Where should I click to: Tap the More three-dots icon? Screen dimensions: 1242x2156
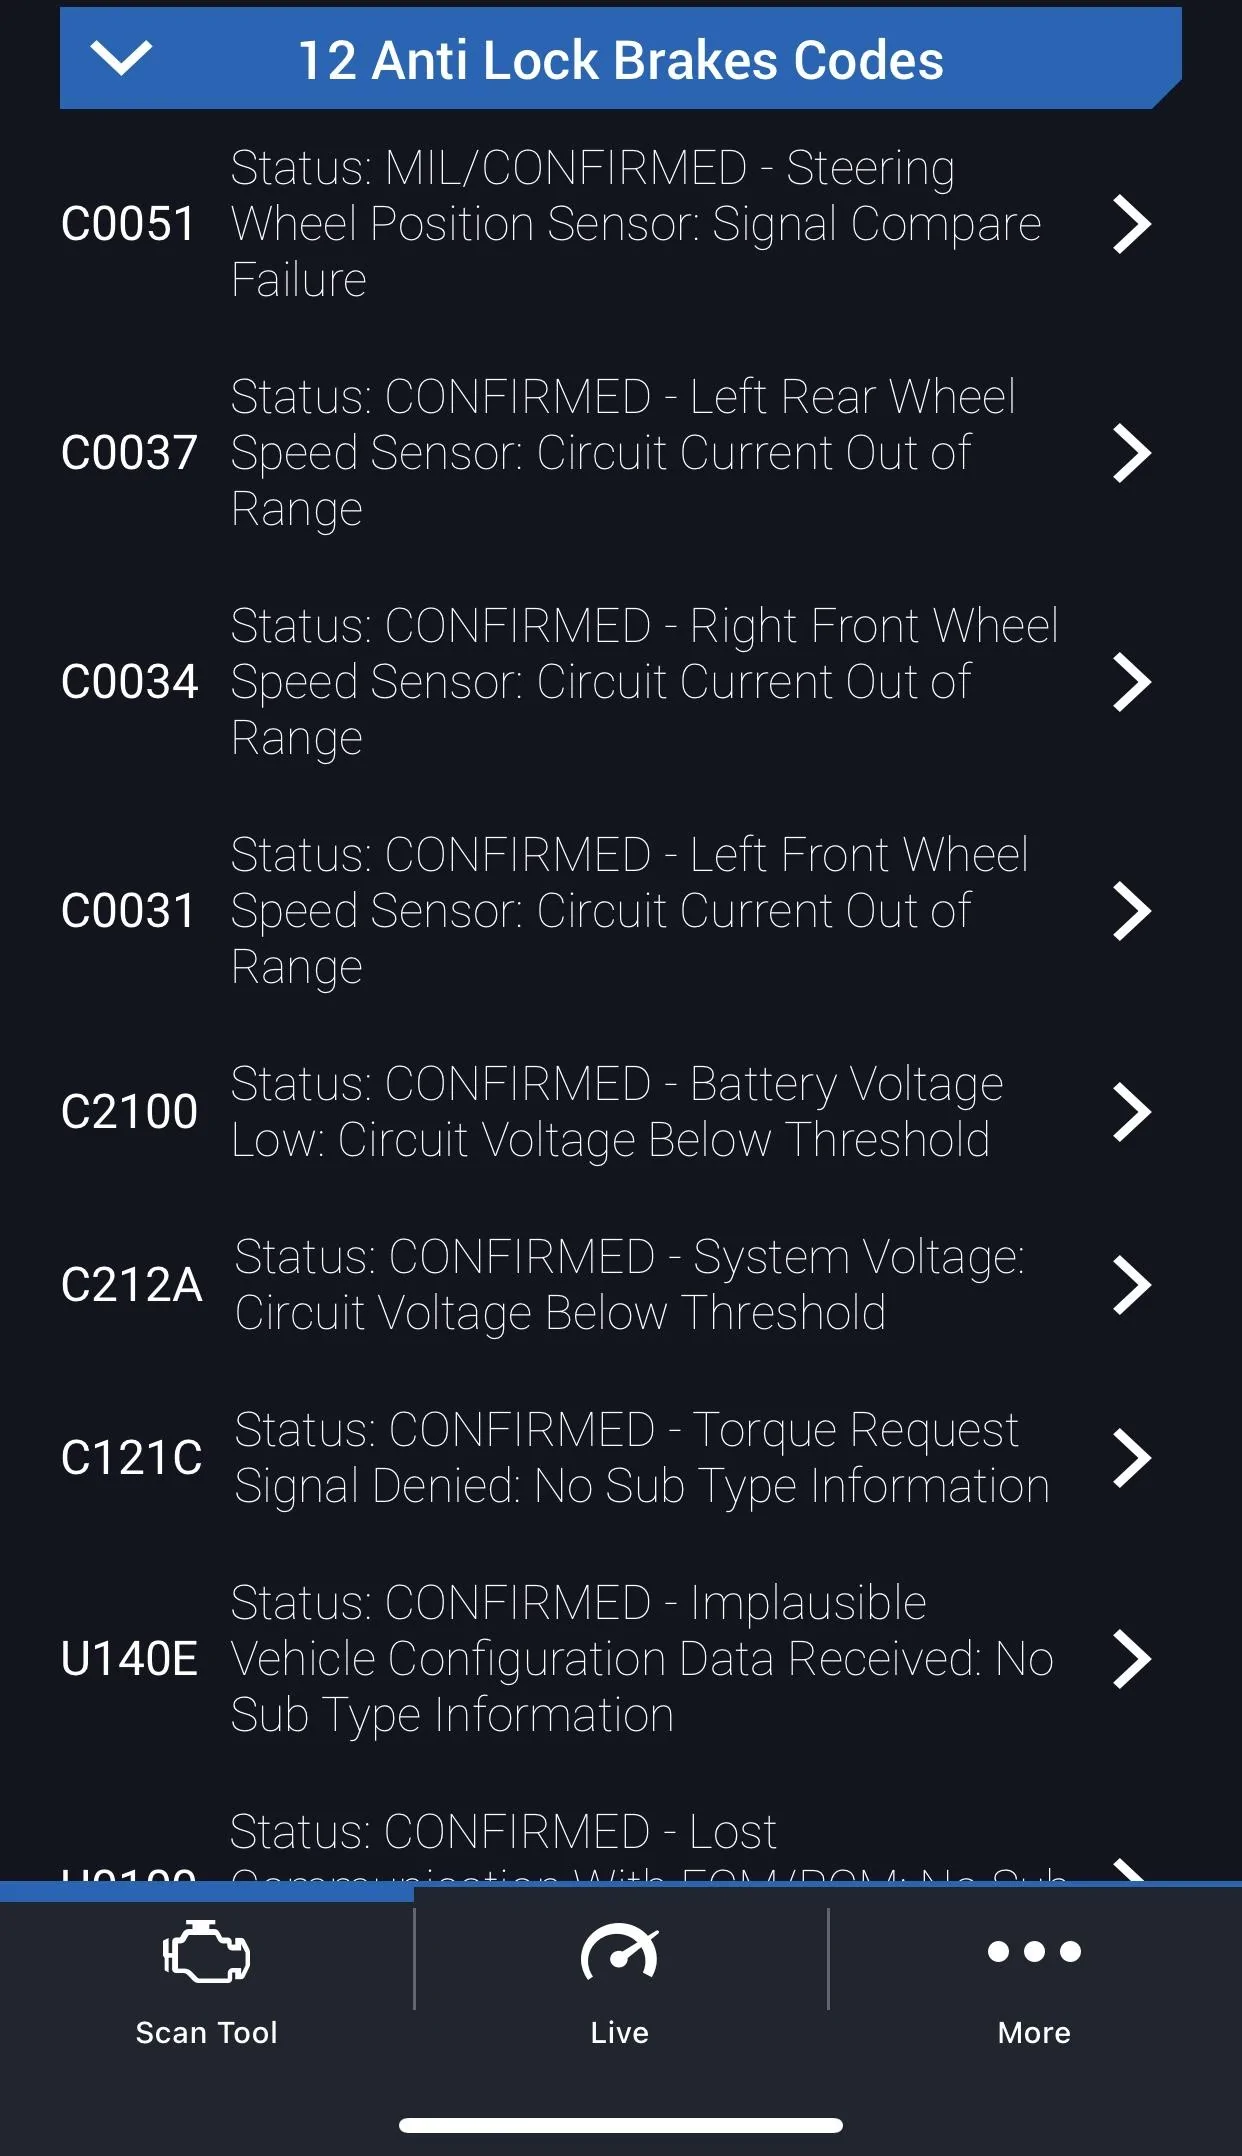1034,1951
